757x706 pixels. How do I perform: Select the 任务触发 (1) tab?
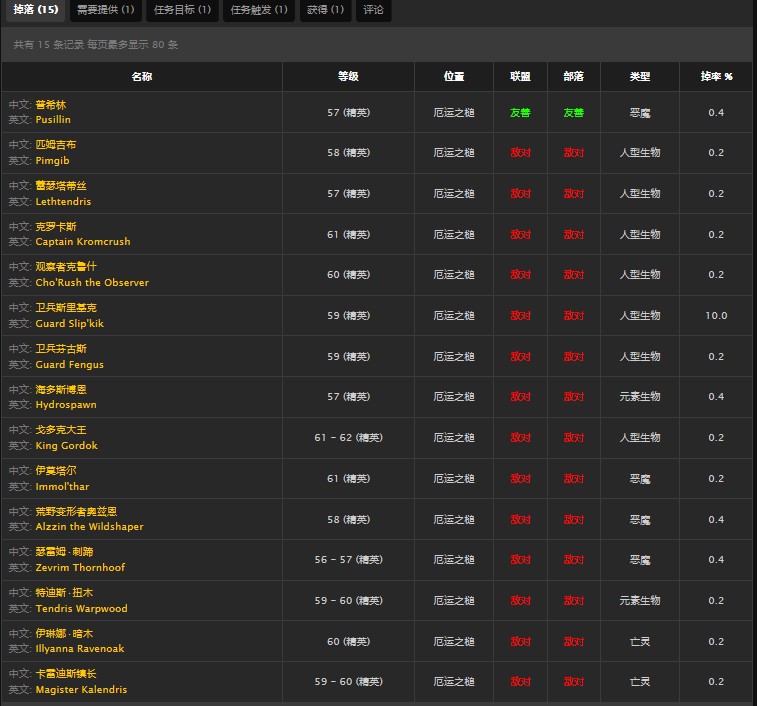pos(259,10)
